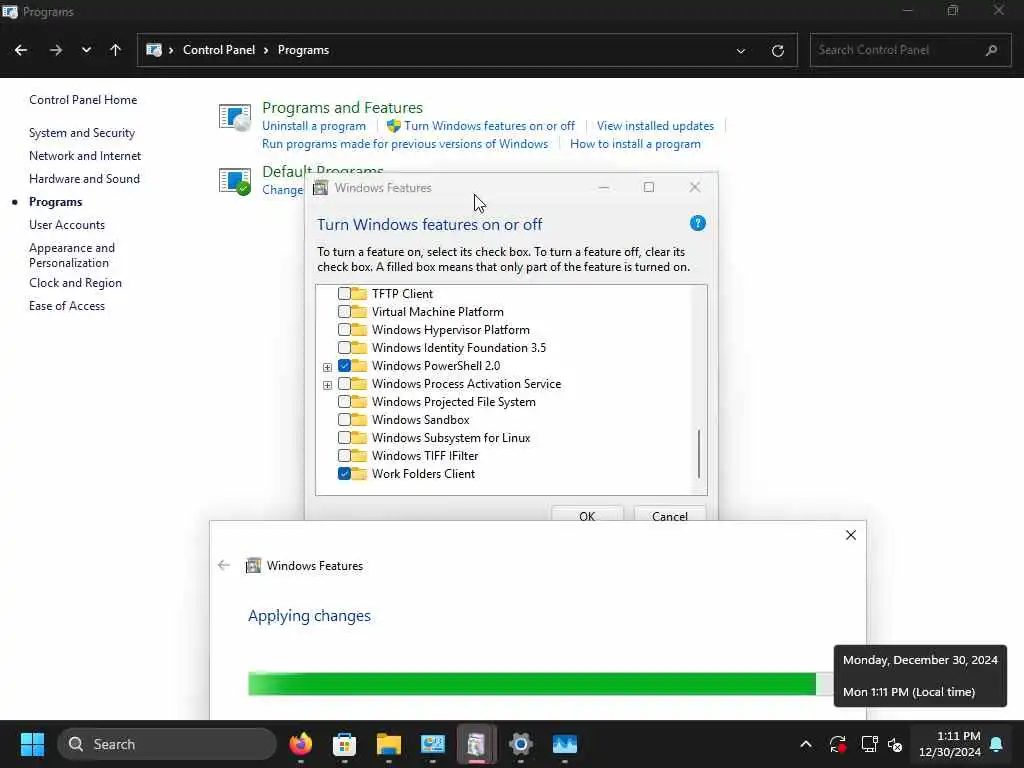The height and width of the screenshot is (768, 1024).
Task: Open the Windows Start menu
Action: (x=32, y=744)
